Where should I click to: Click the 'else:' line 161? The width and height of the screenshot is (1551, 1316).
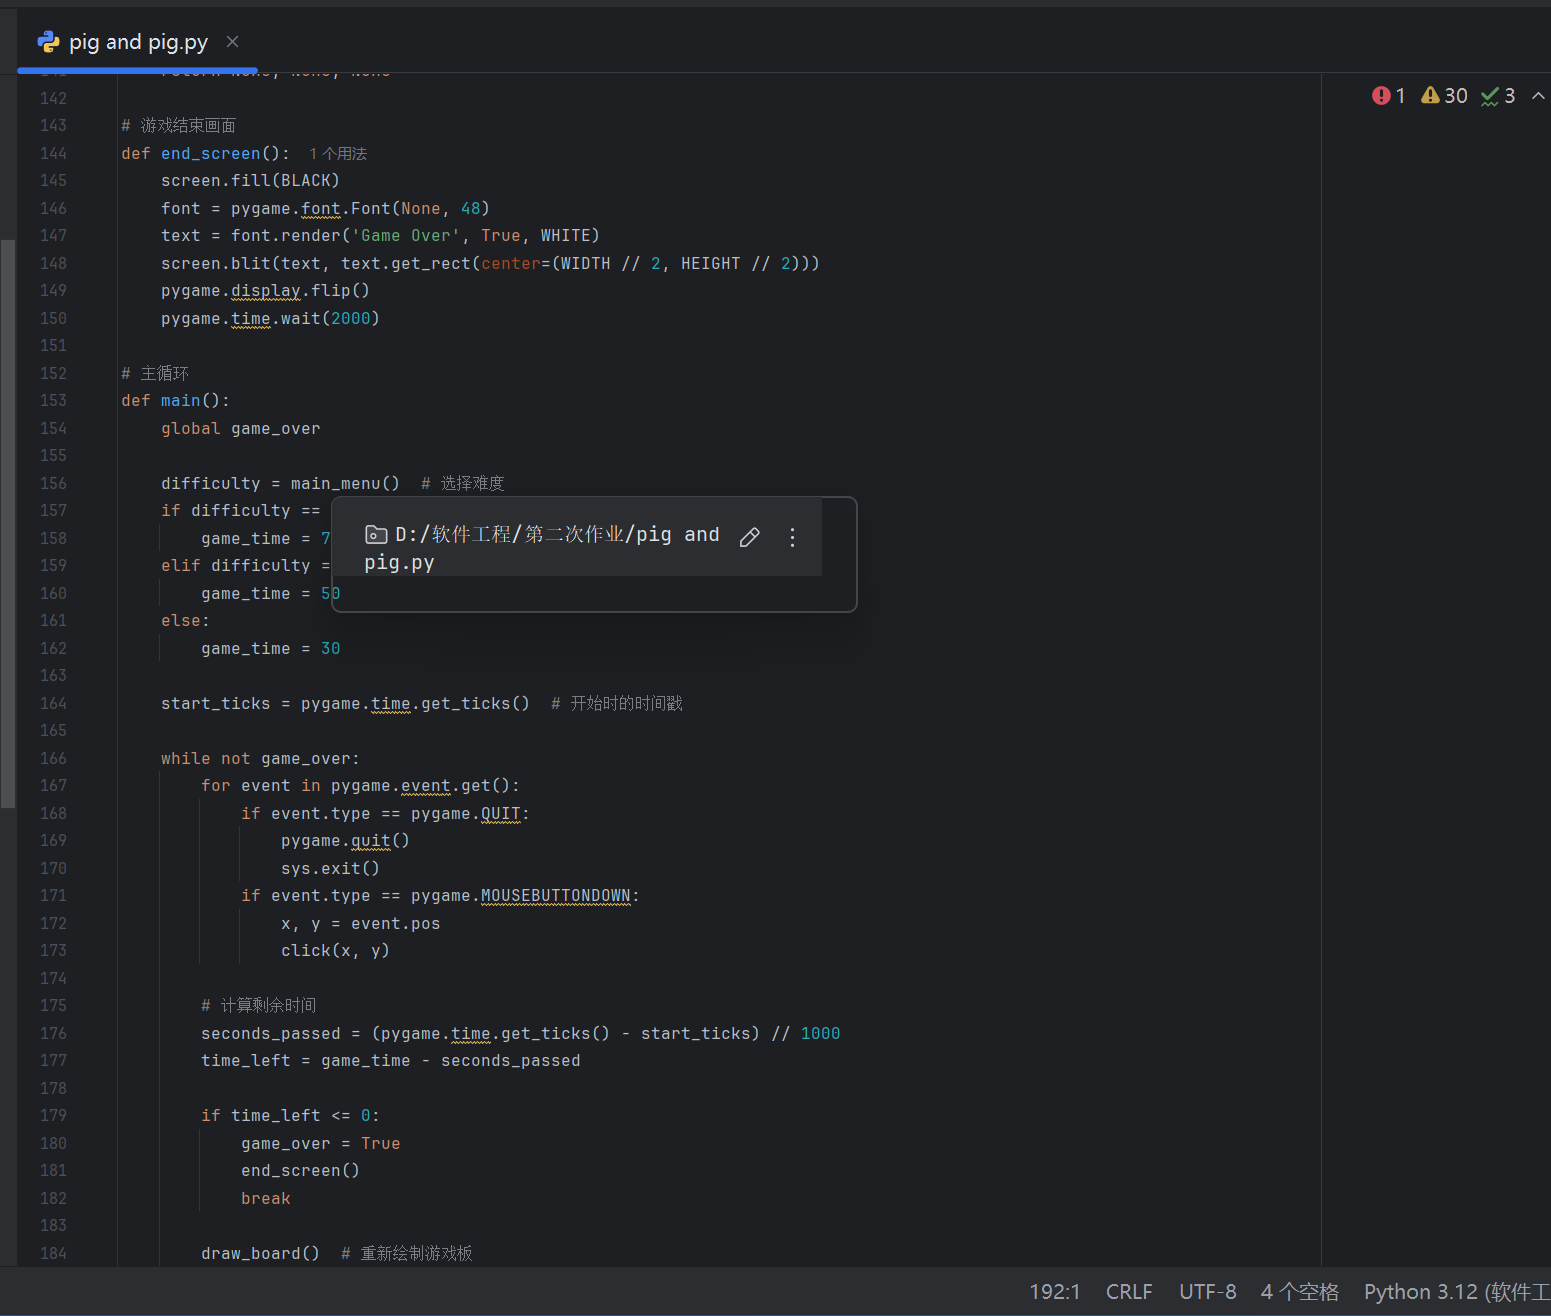click(185, 620)
